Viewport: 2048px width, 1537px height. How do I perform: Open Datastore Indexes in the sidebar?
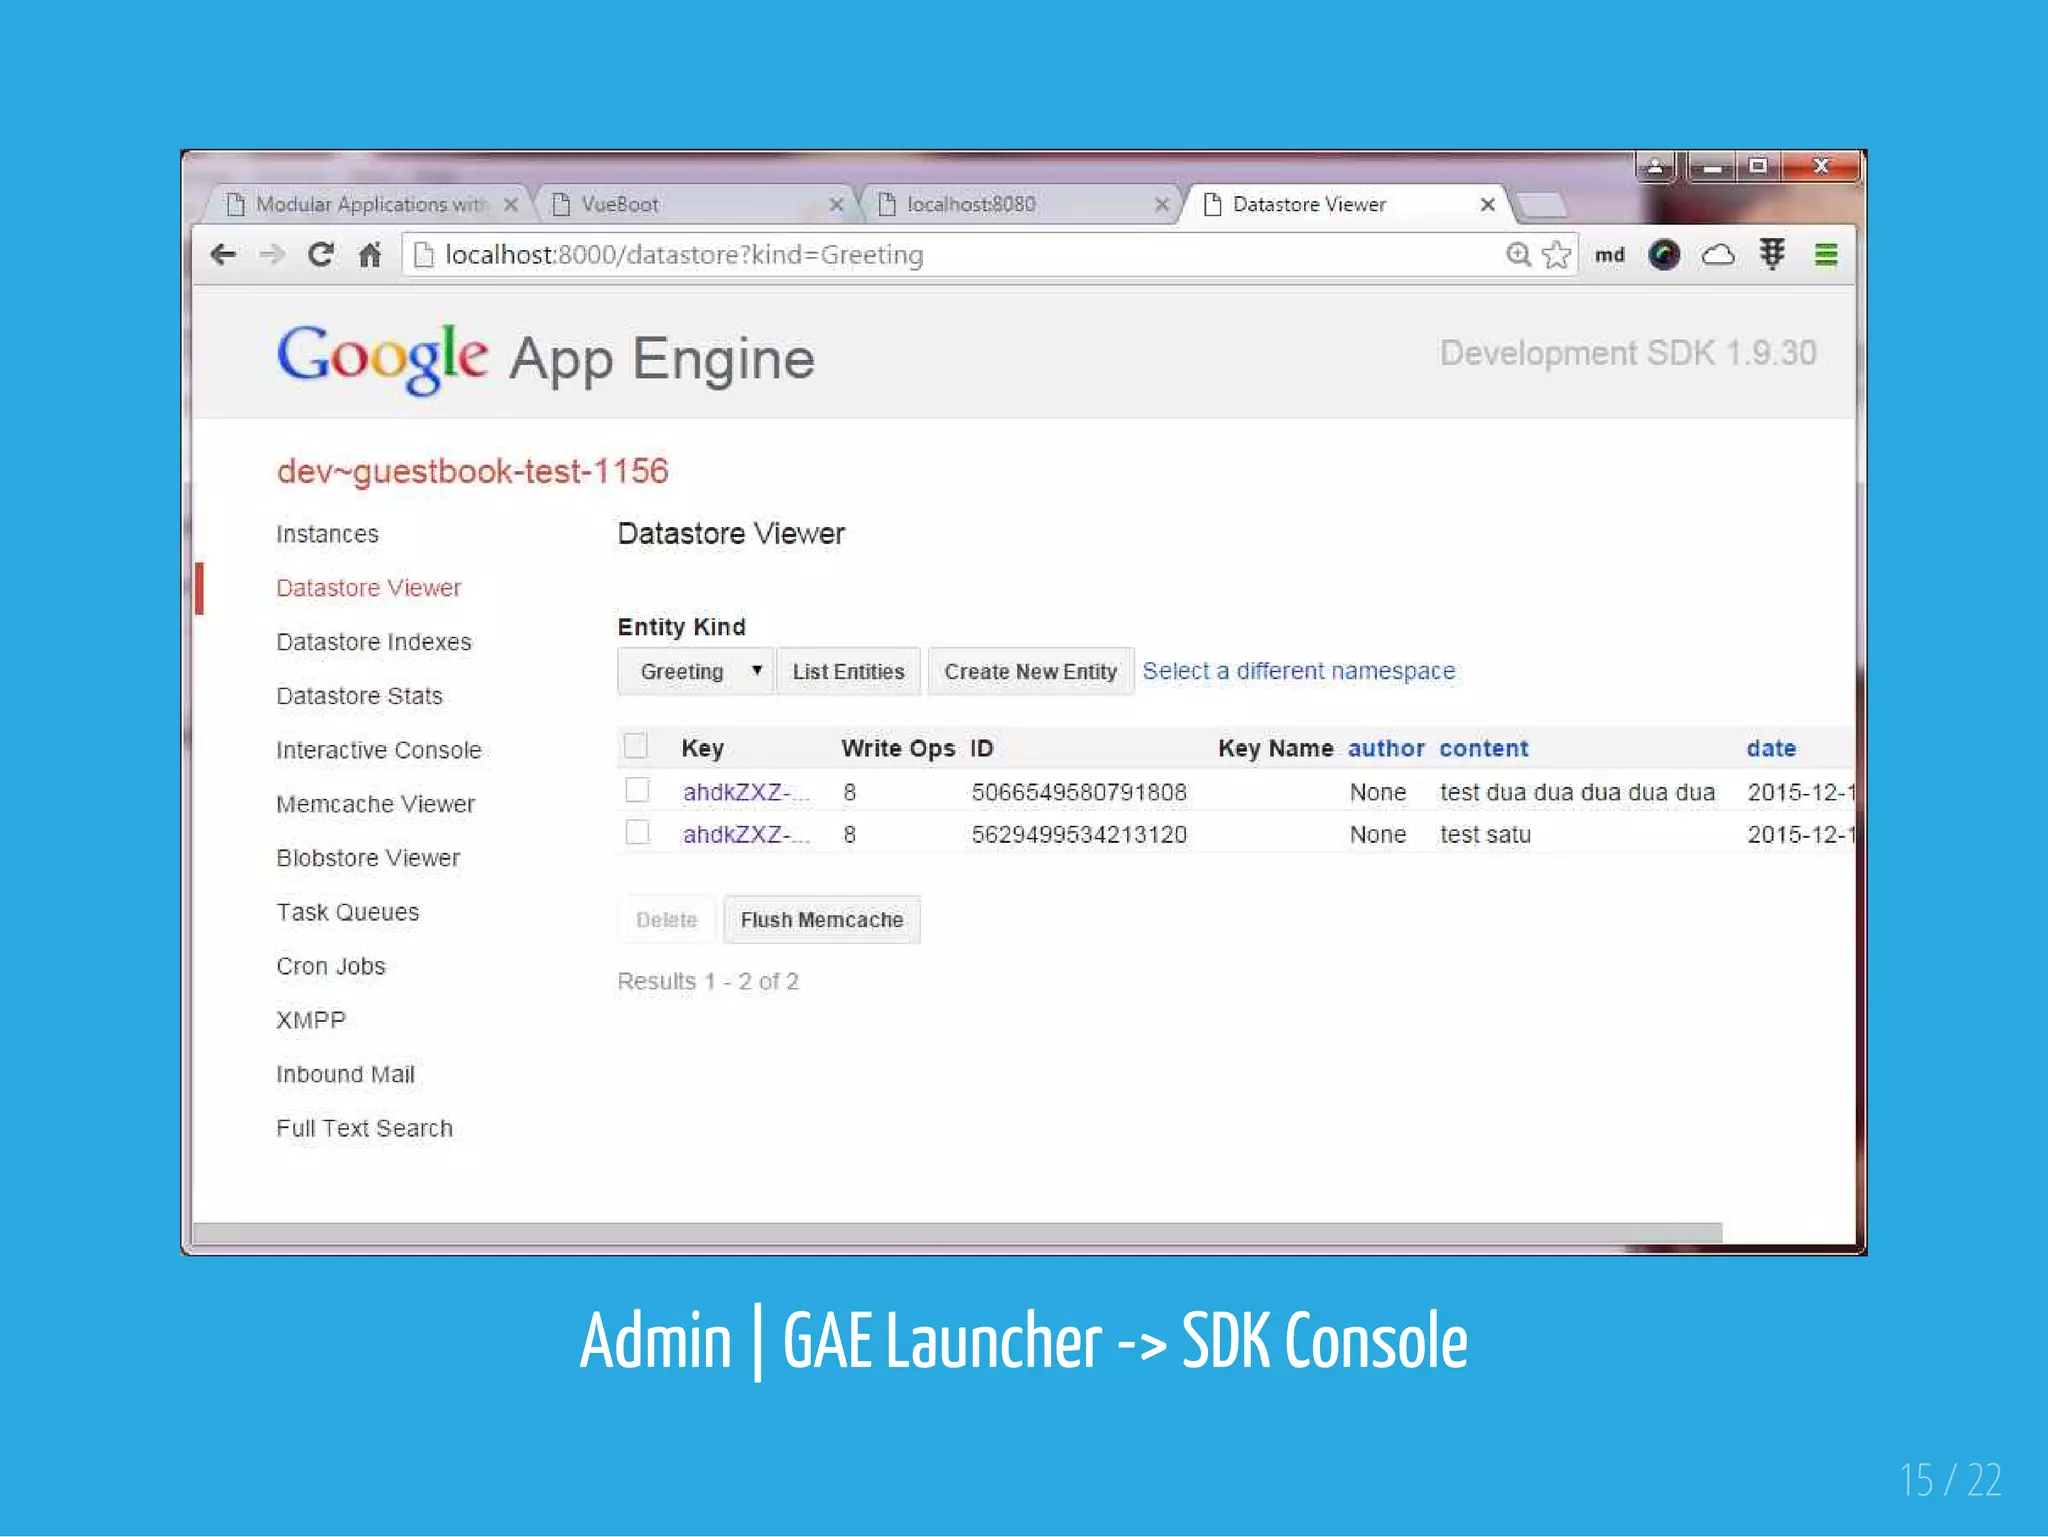(374, 642)
